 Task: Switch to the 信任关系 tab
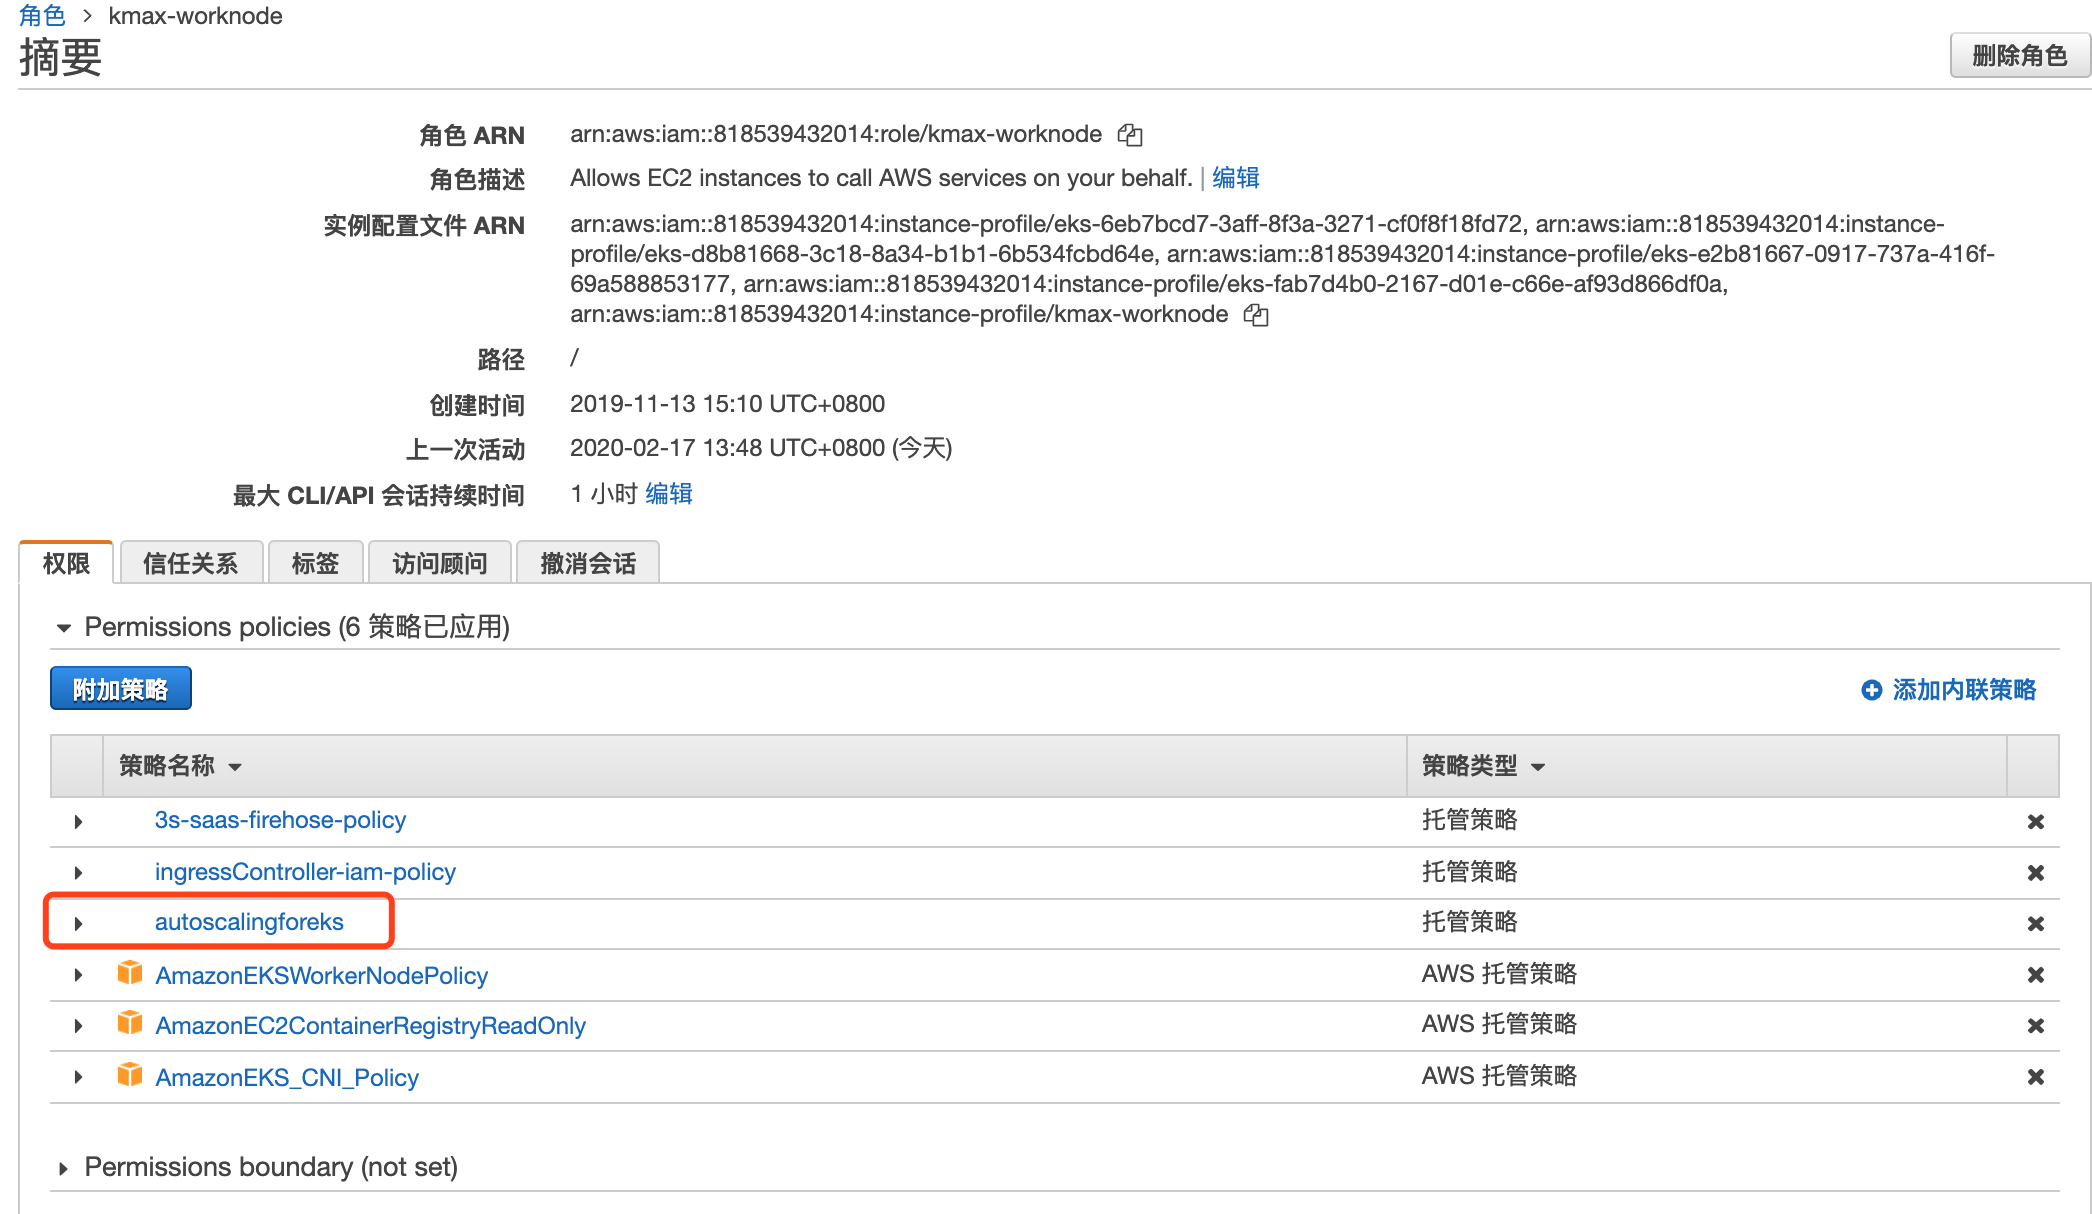tap(191, 563)
